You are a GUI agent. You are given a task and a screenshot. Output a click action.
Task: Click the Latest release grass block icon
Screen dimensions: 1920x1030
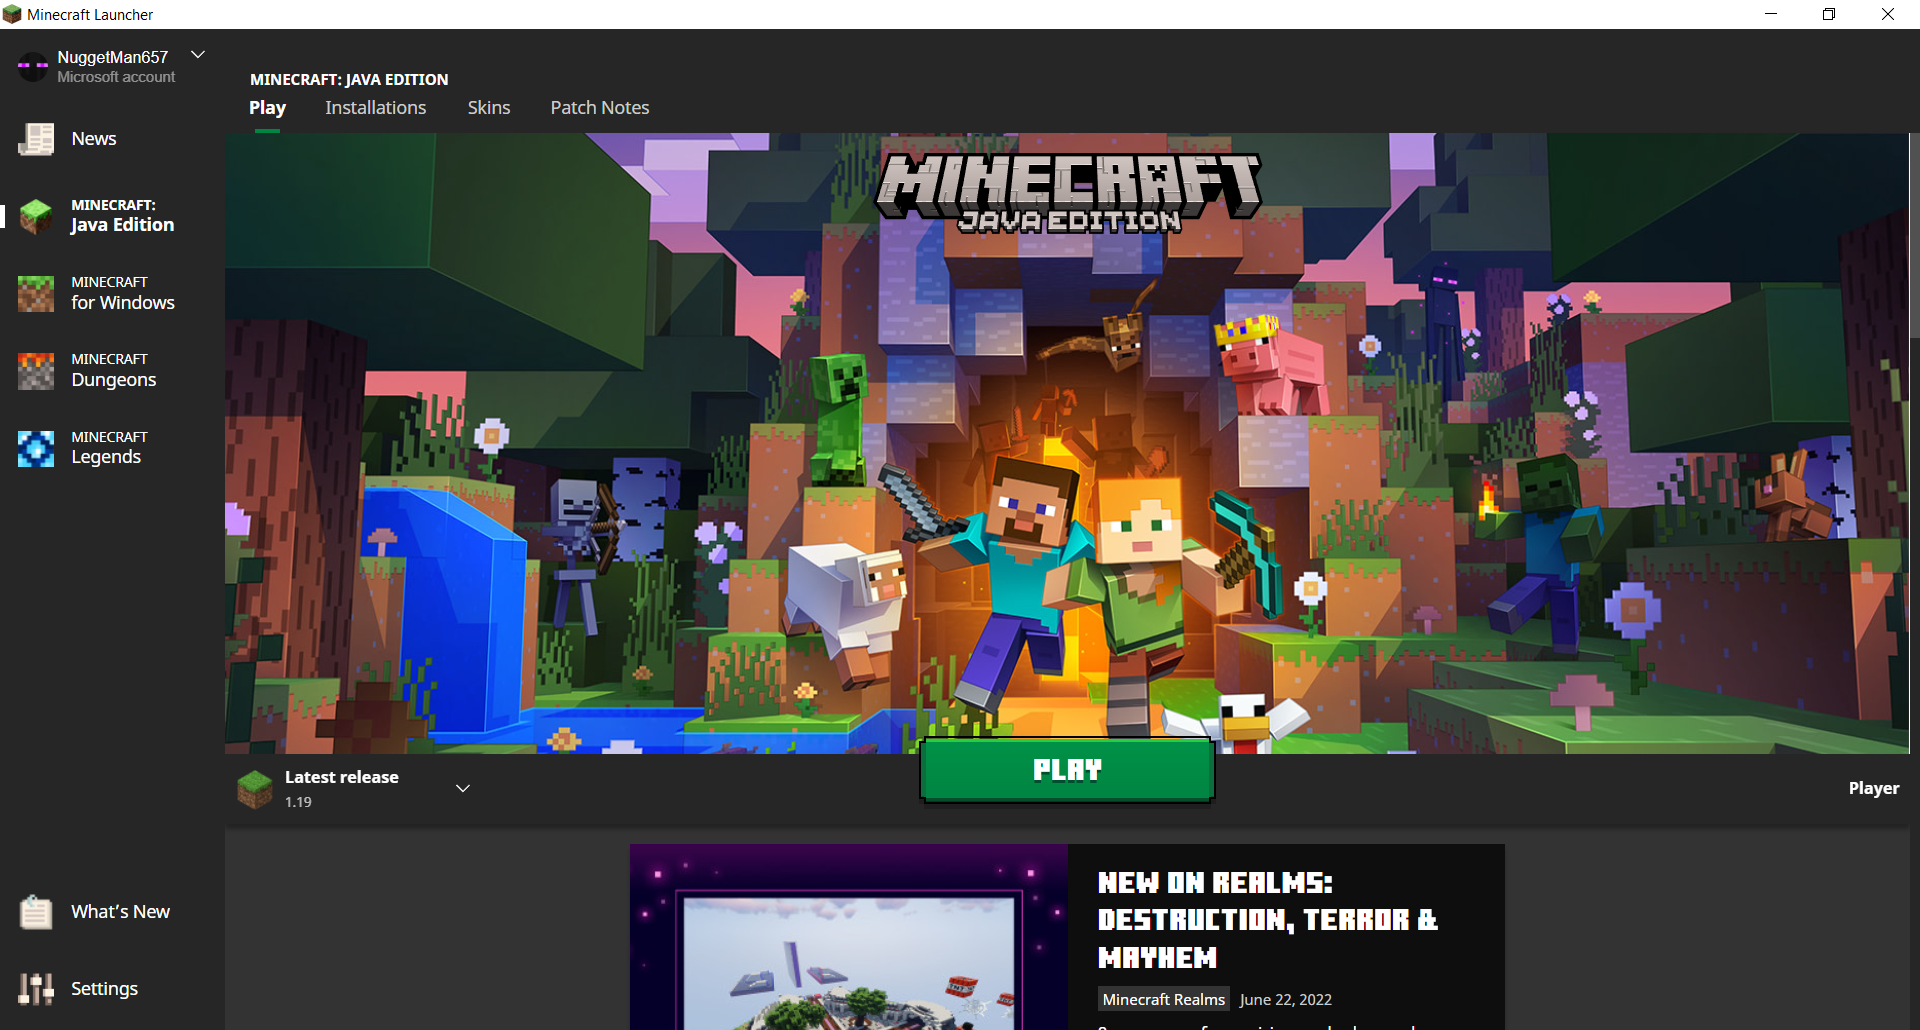pos(255,789)
